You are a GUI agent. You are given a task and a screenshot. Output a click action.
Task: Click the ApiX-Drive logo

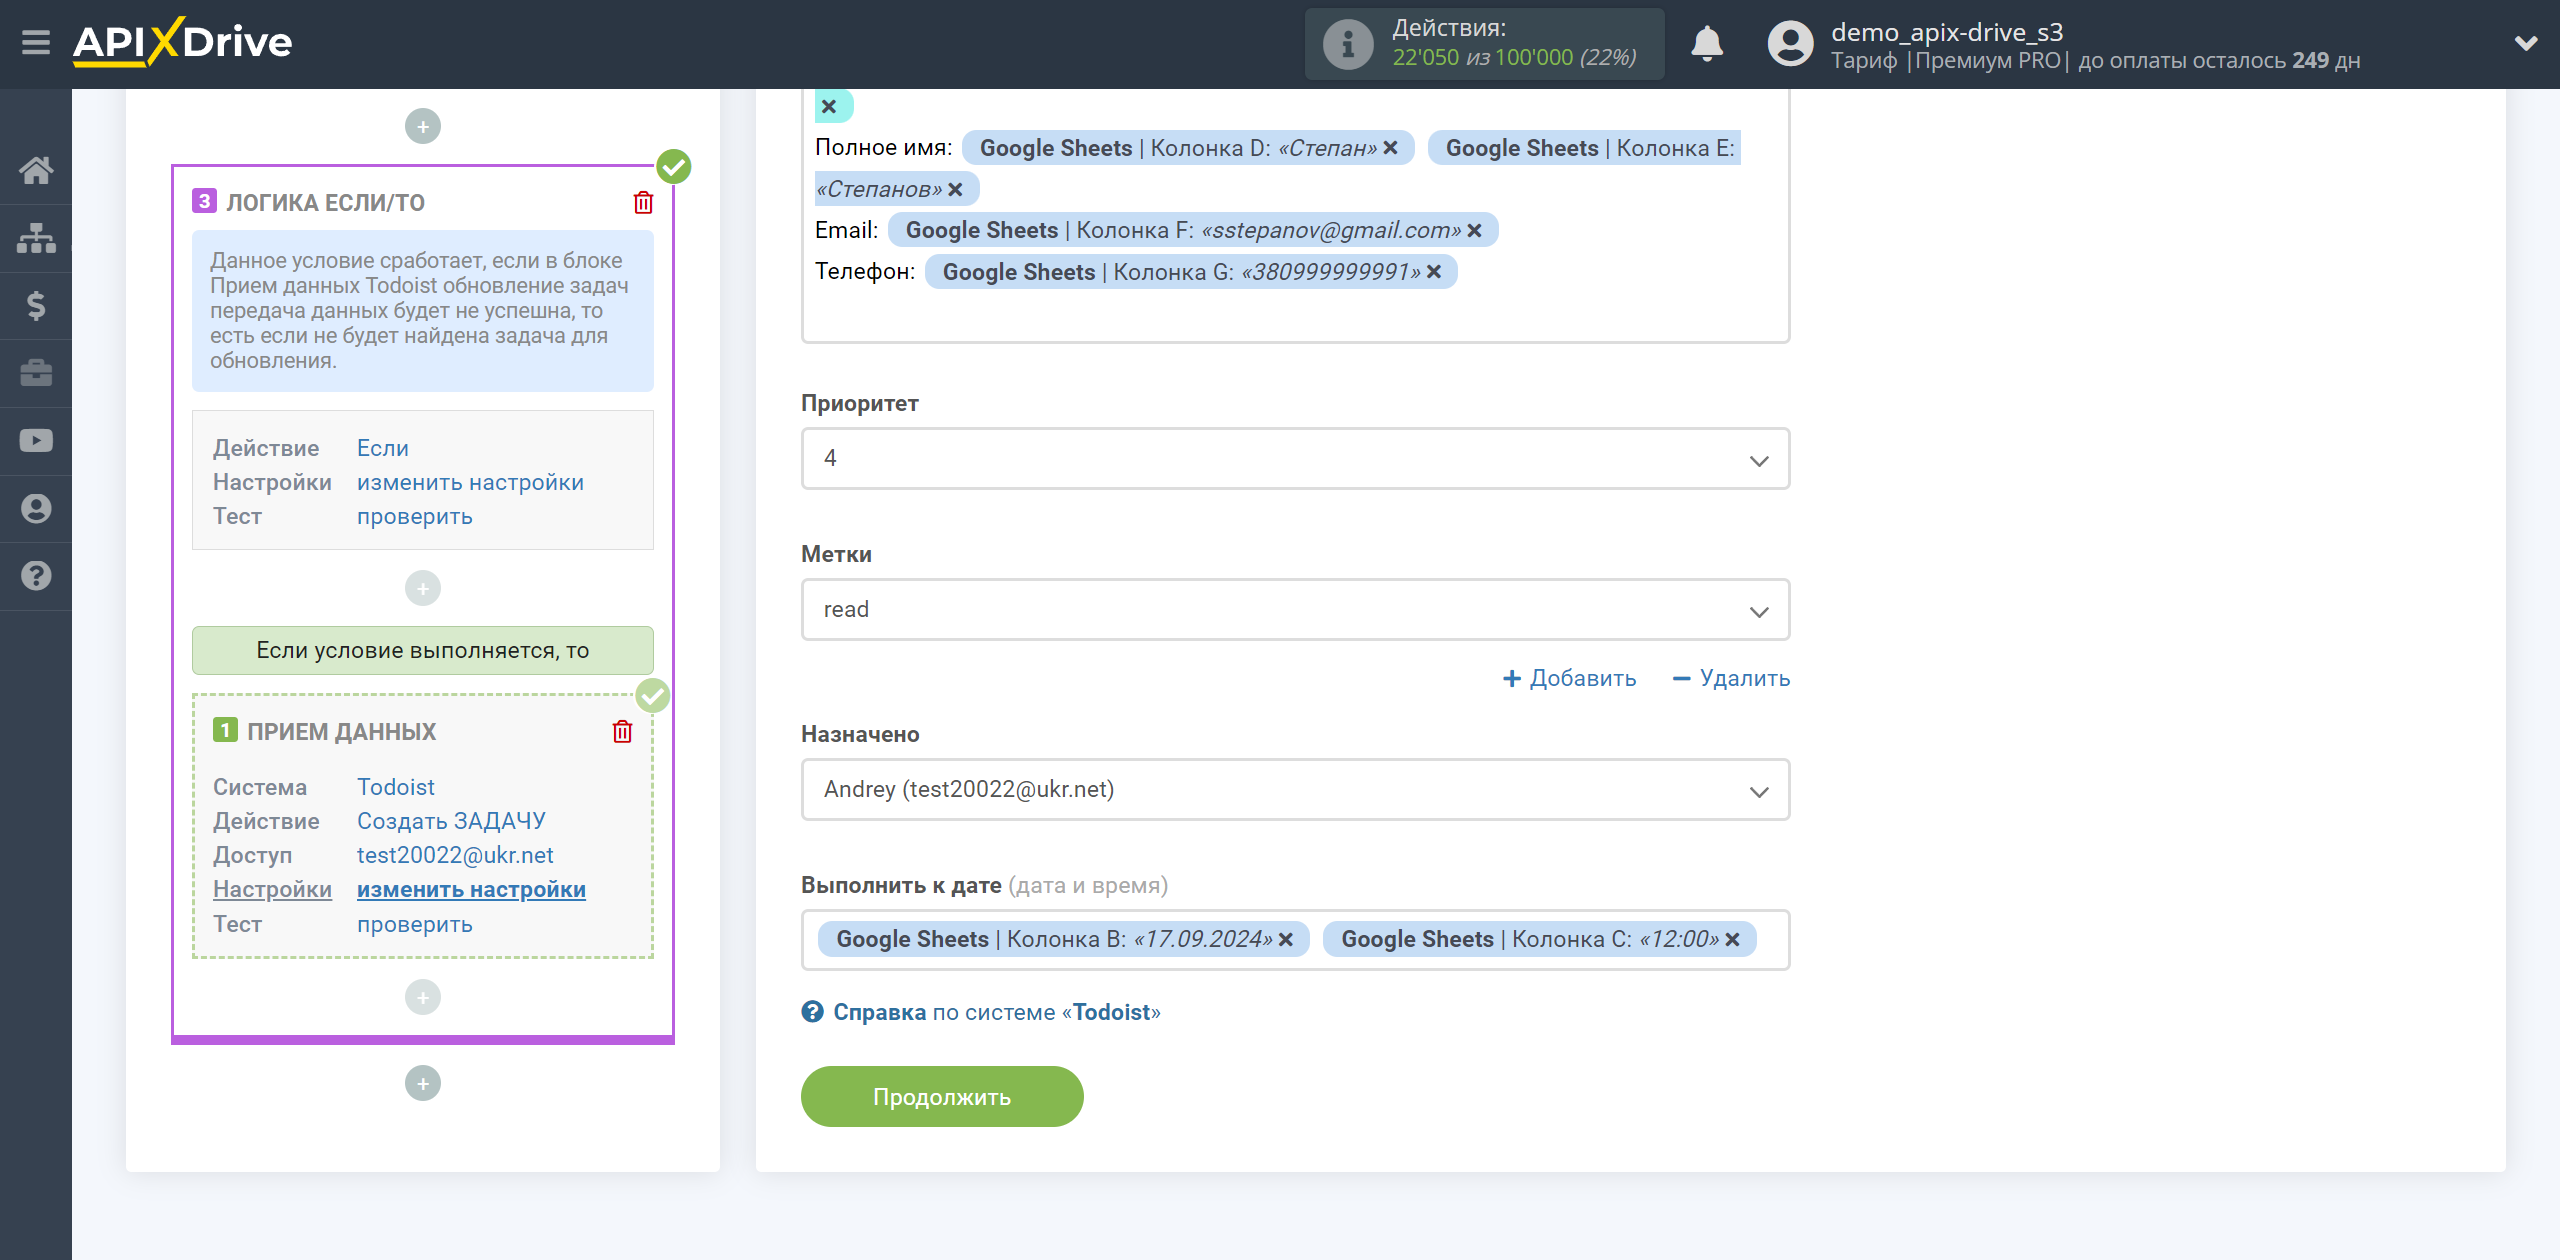[183, 42]
